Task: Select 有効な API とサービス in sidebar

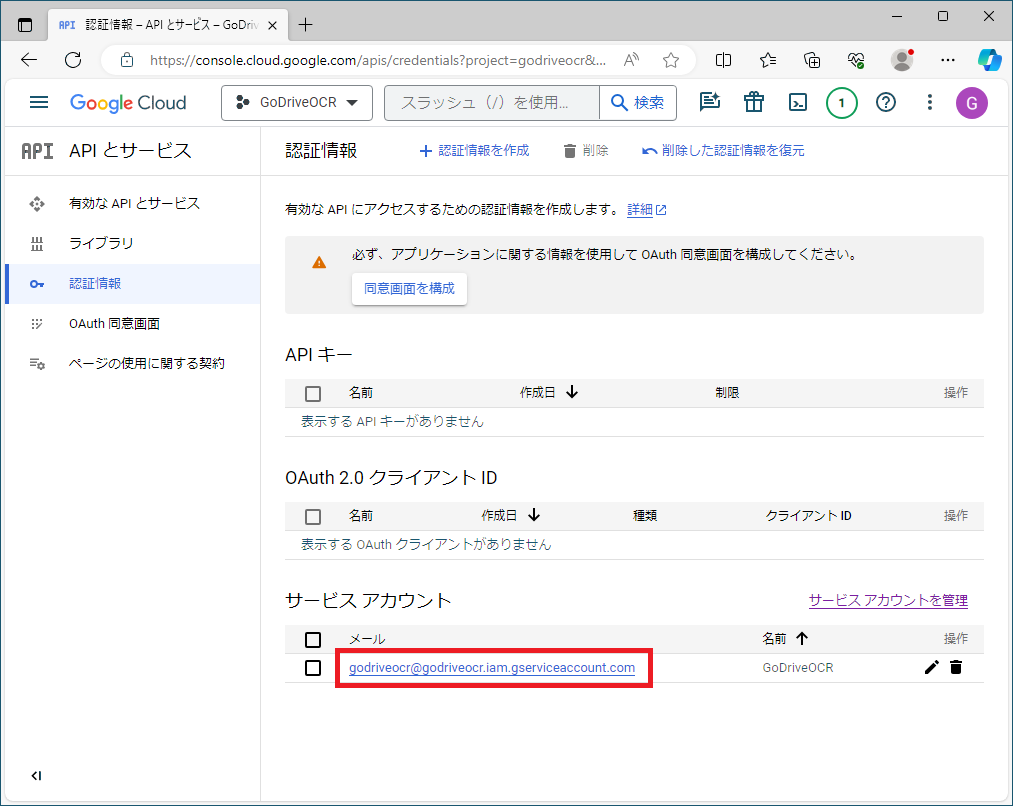Action: point(133,203)
